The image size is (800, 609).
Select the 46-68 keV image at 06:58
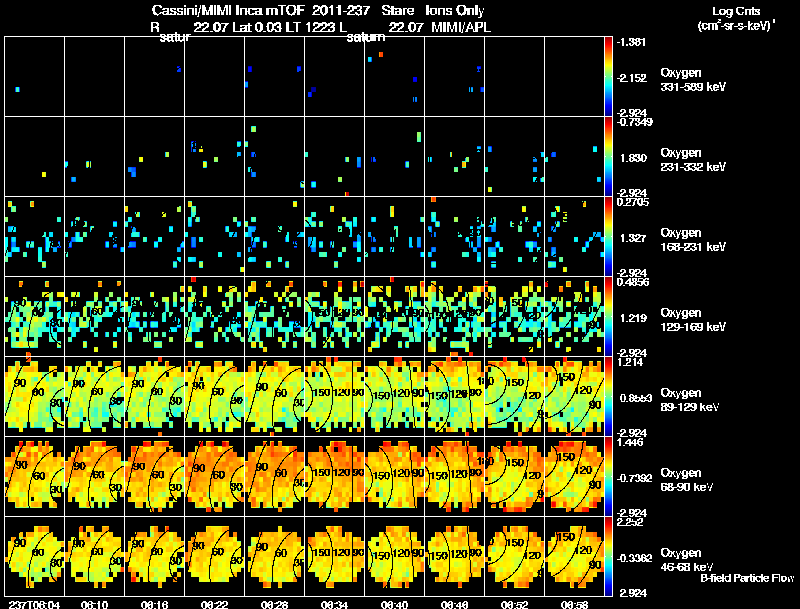574,556
